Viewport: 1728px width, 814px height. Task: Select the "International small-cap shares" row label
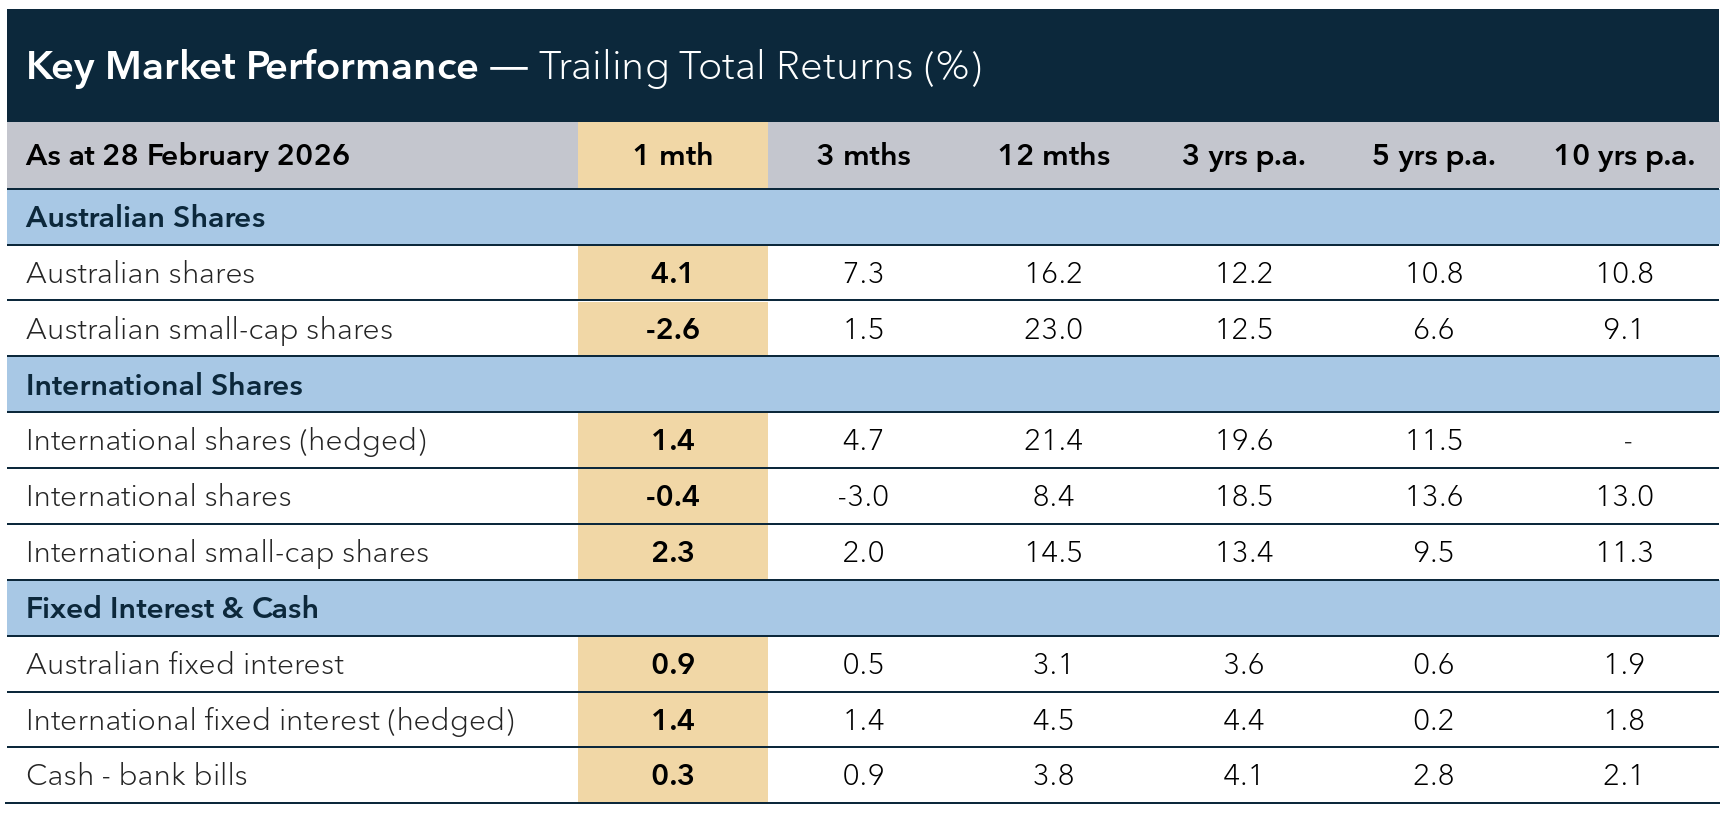(227, 552)
